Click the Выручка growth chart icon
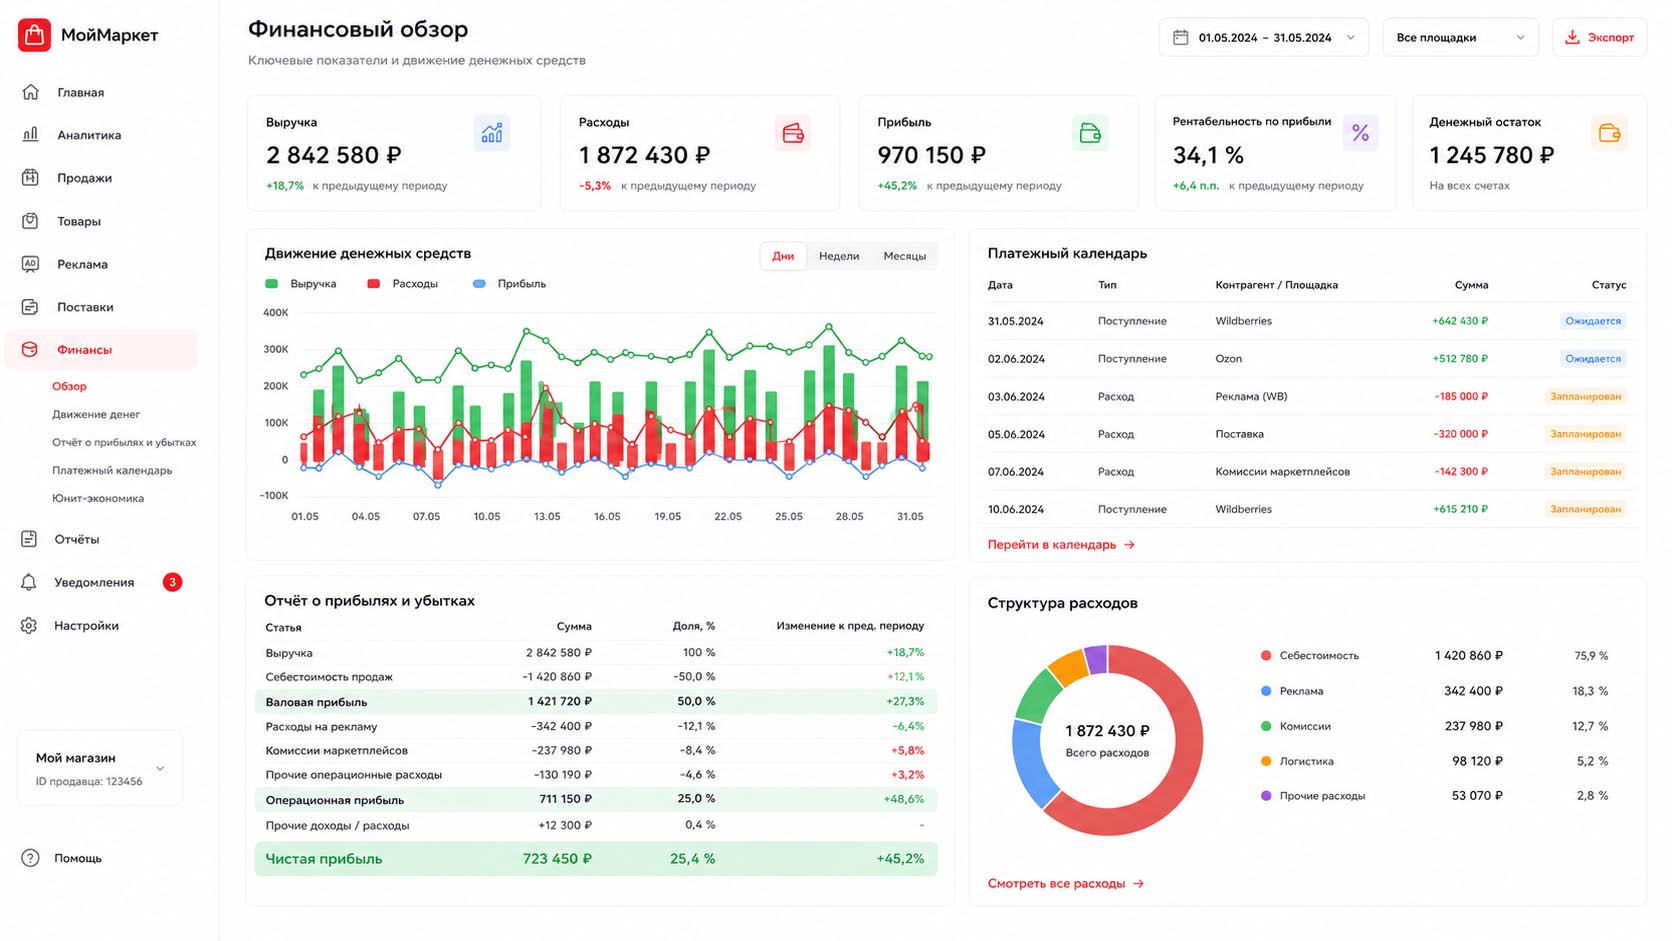The height and width of the screenshot is (941, 1672). coord(492,133)
